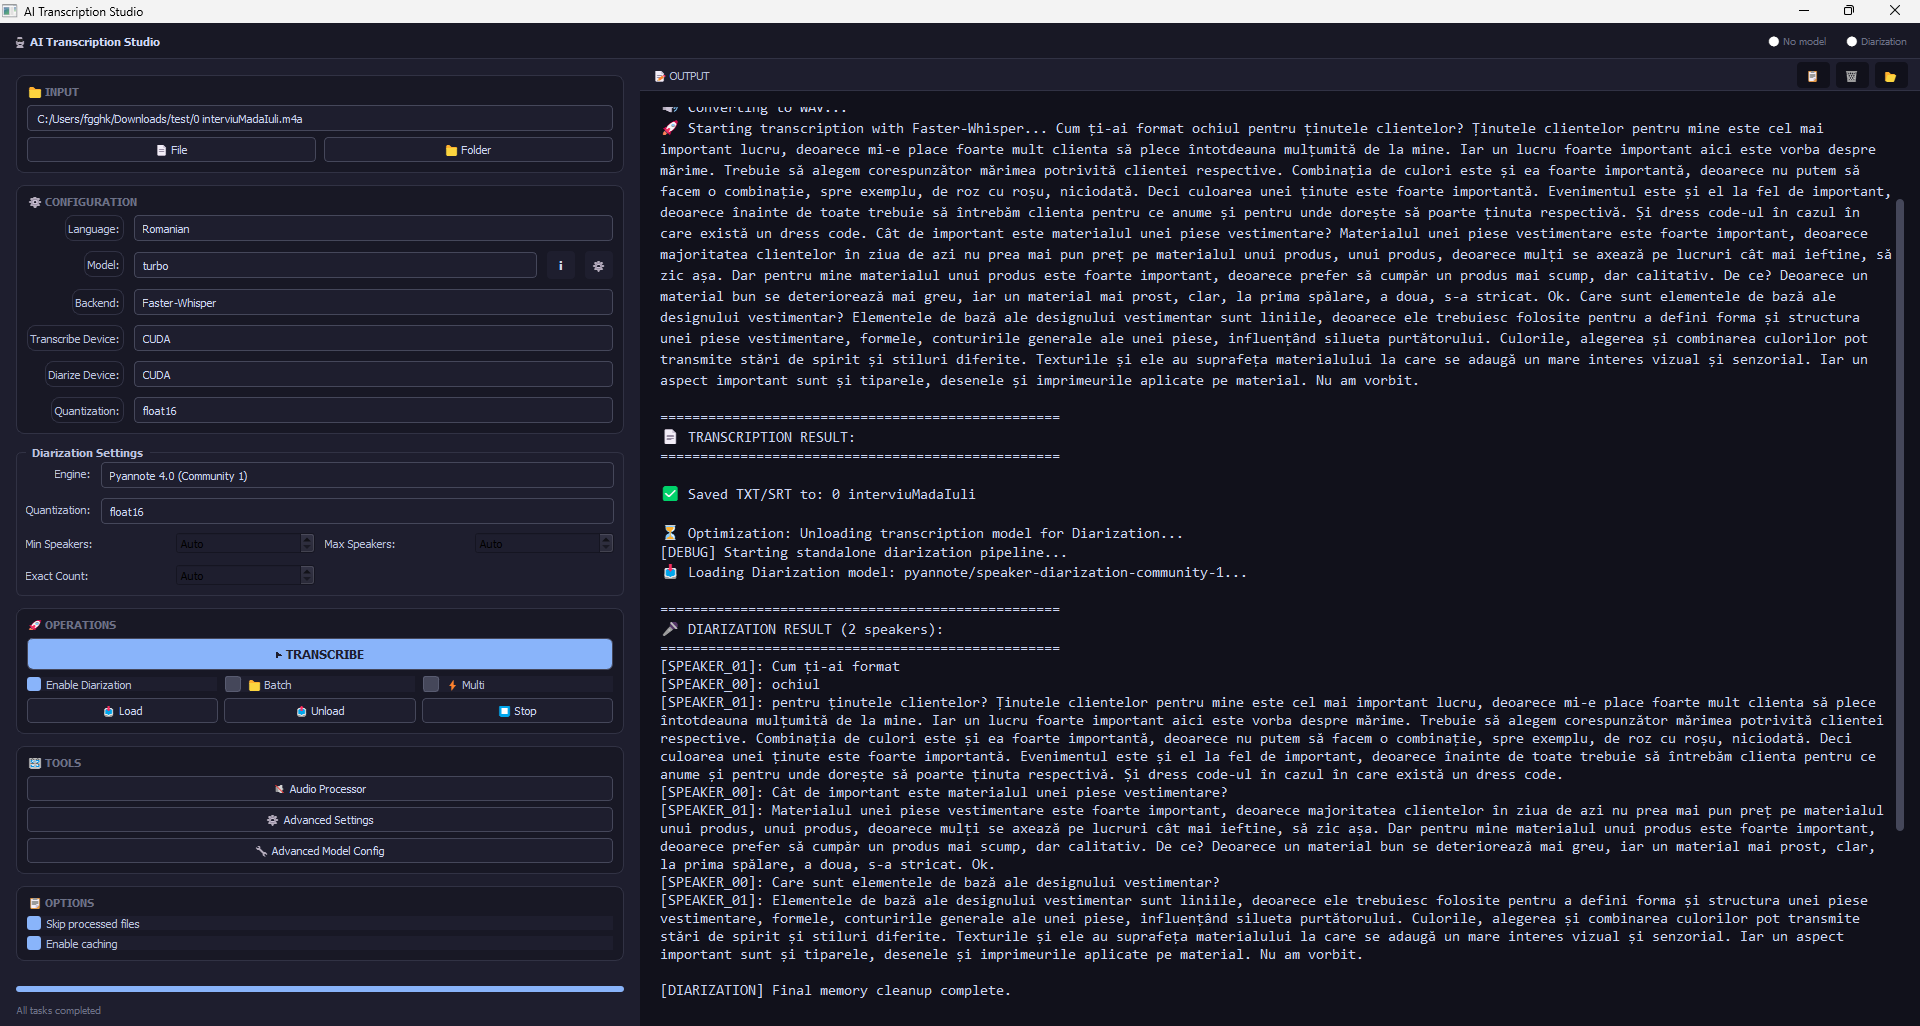
Task: Open model settings gear beside the turbo field
Action: [x=598, y=266]
